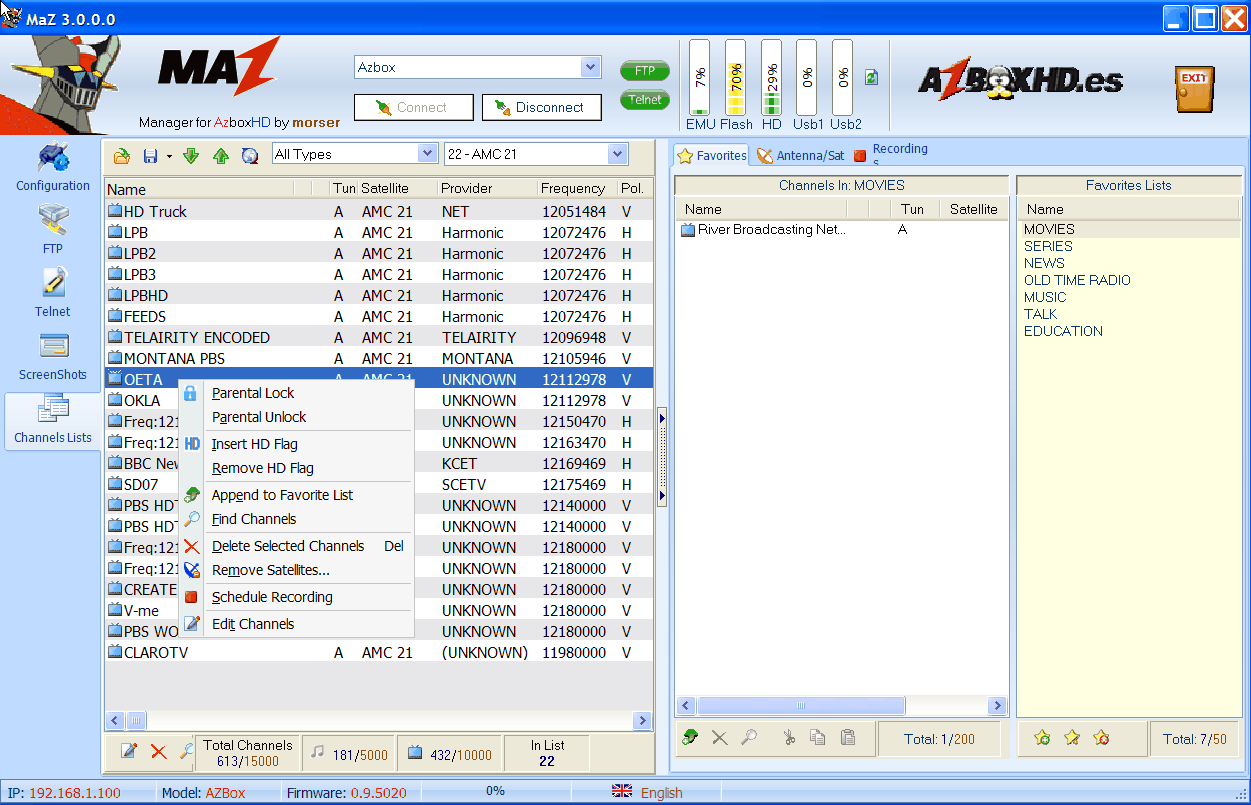
Task: Click the green add-to-favorites icon below MOVIES list
Action: (x=690, y=738)
